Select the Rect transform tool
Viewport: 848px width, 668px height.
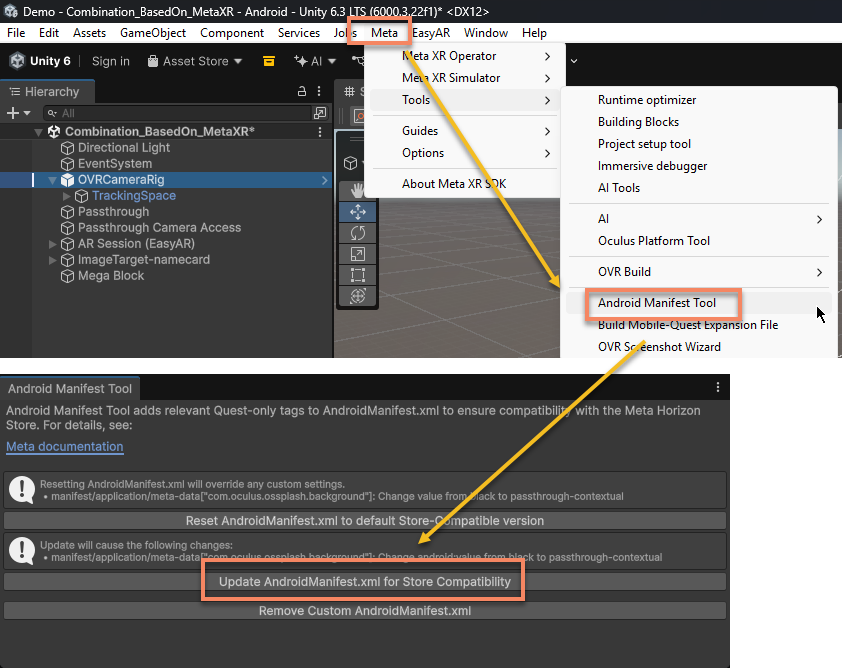pyautogui.click(x=357, y=275)
